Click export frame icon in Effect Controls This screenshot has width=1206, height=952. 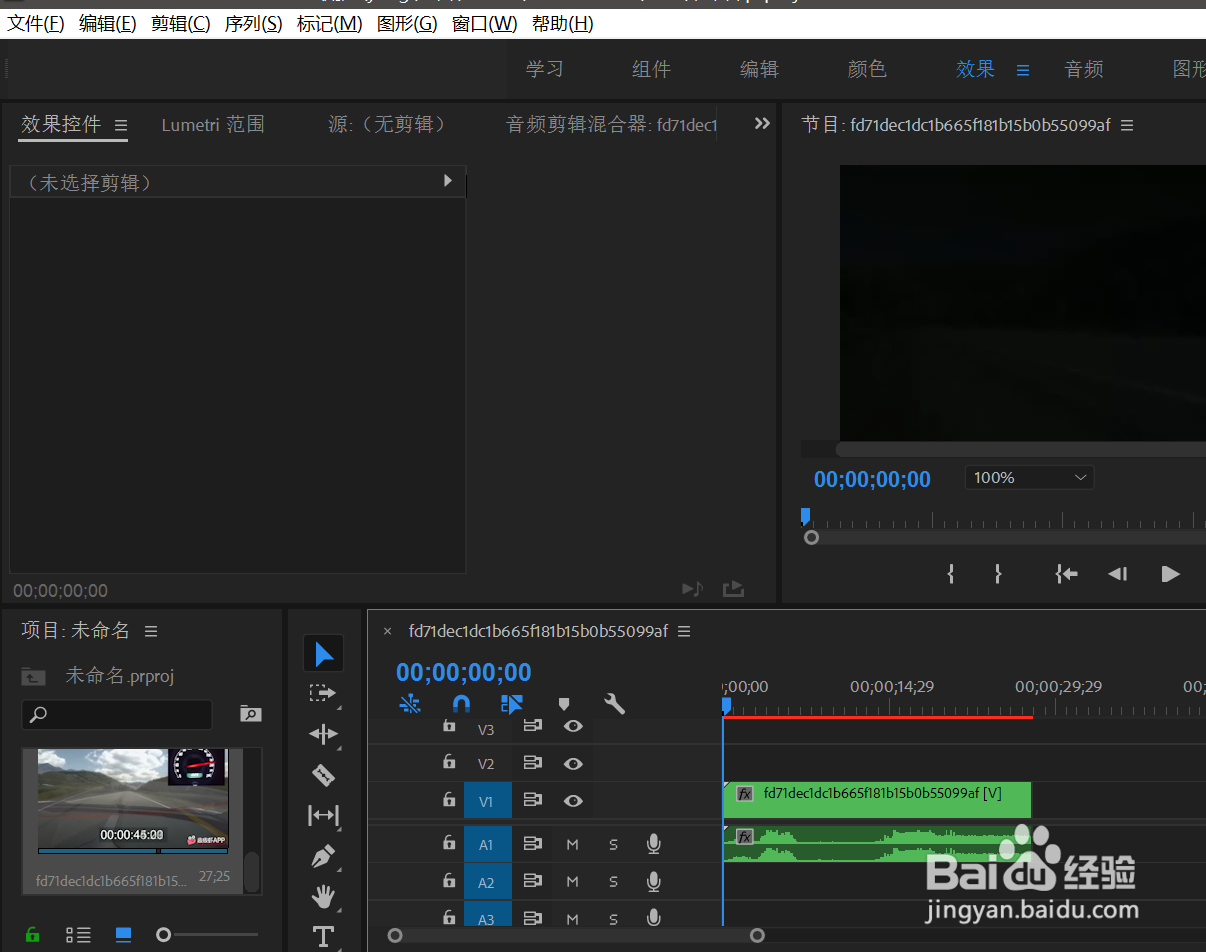tap(733, 588)
